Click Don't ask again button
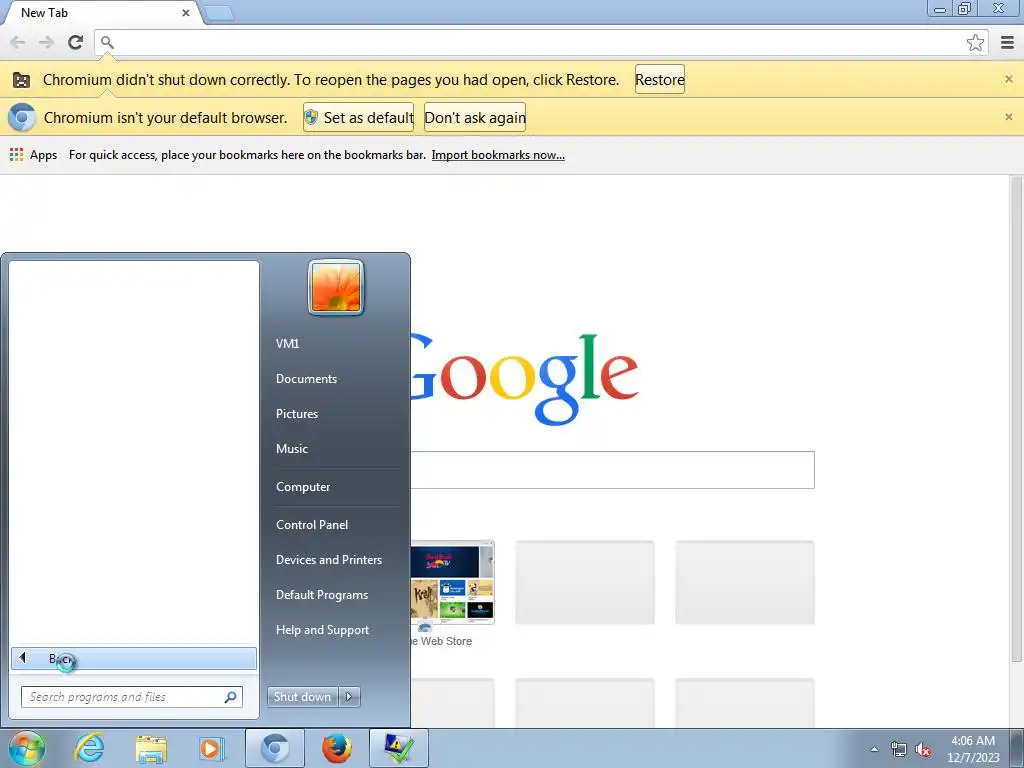The height and width of the screenshot is (768, 1024). coord(475,118)
